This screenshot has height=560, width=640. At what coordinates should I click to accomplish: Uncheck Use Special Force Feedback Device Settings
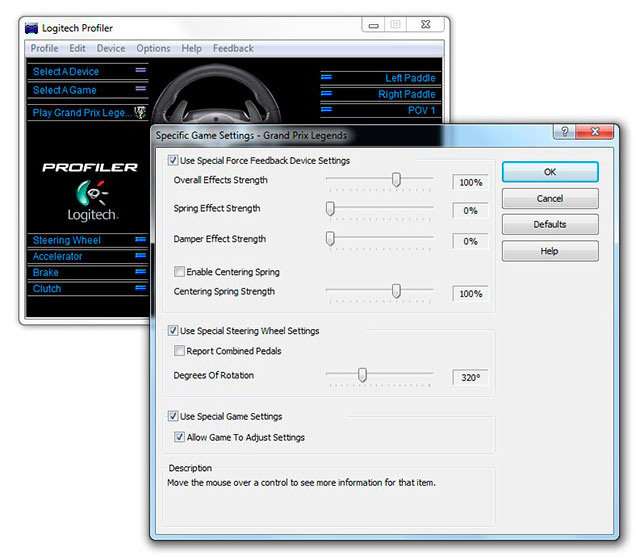click(x=173, y=160)
